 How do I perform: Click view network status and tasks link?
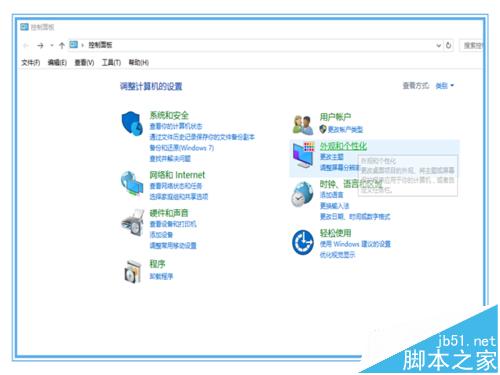(x=176, y=186)
